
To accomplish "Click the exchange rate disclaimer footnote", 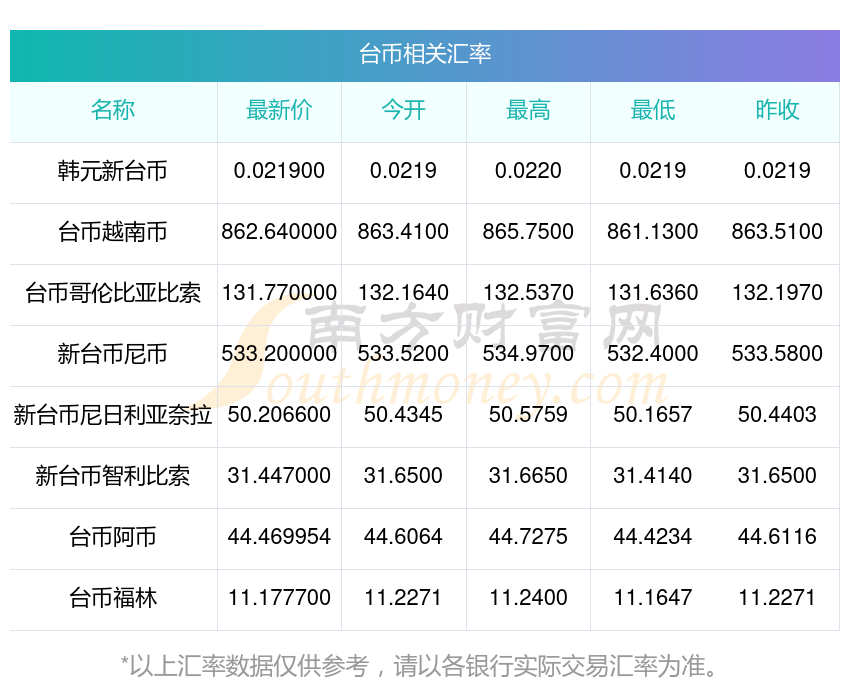I will point(418,666).
